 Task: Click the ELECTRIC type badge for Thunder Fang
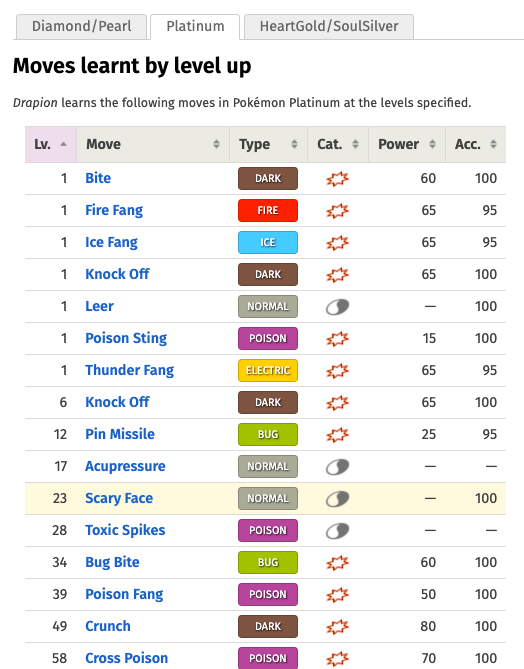268,370
